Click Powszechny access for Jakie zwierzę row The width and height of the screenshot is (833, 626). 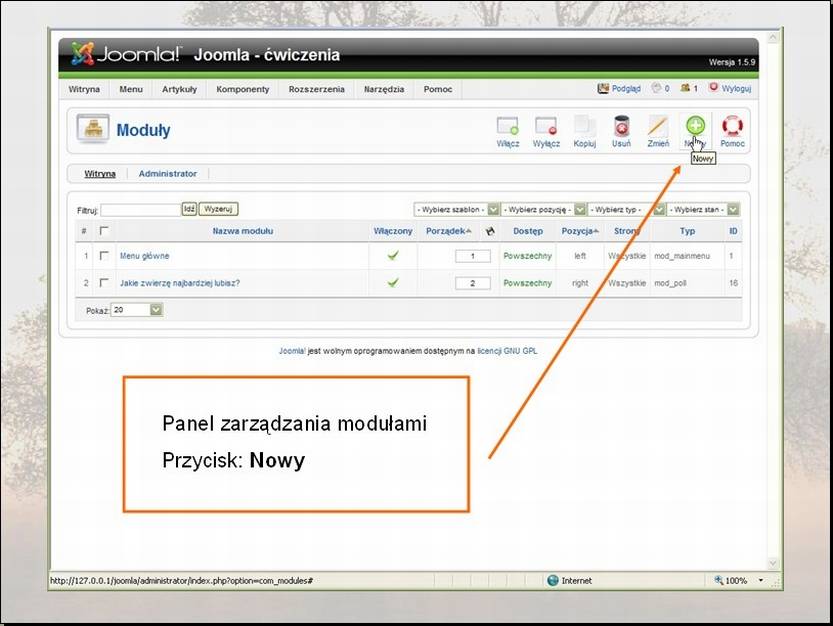tap(528, 283)
